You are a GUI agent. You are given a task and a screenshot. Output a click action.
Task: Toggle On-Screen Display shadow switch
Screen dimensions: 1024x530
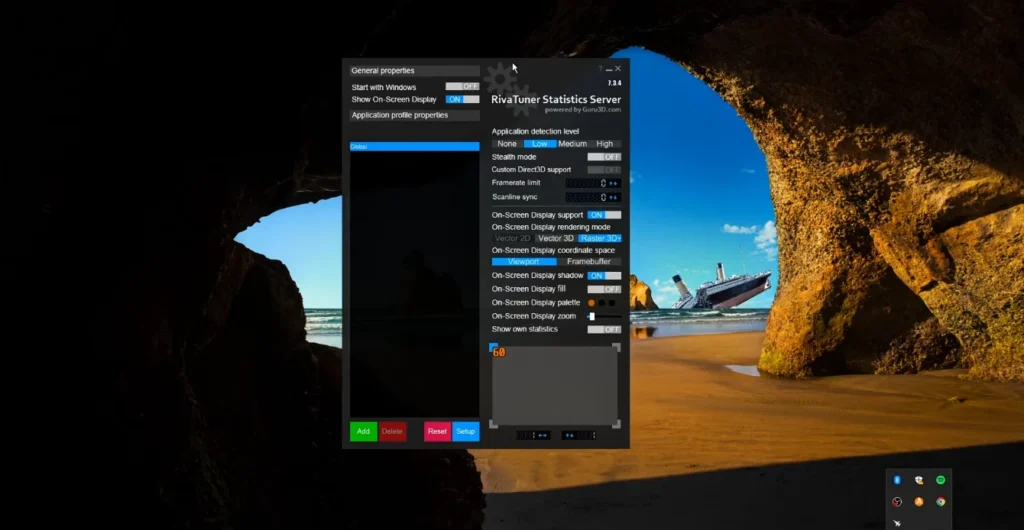tap(604, 275)
